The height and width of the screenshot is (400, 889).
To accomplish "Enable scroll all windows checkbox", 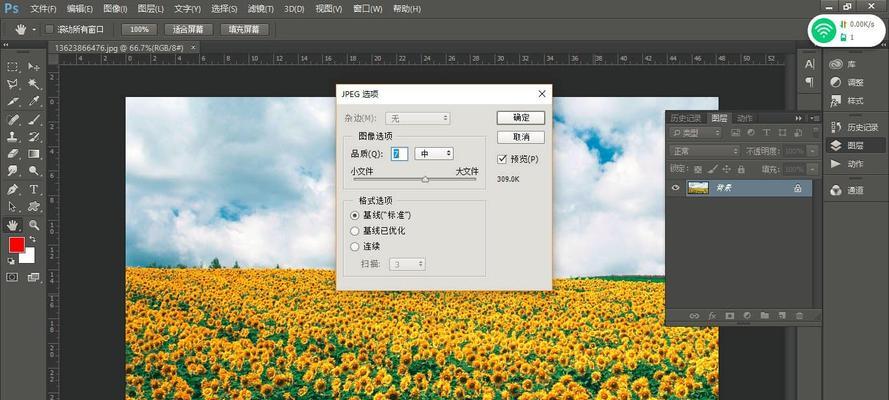I will (x=49, y=29).
